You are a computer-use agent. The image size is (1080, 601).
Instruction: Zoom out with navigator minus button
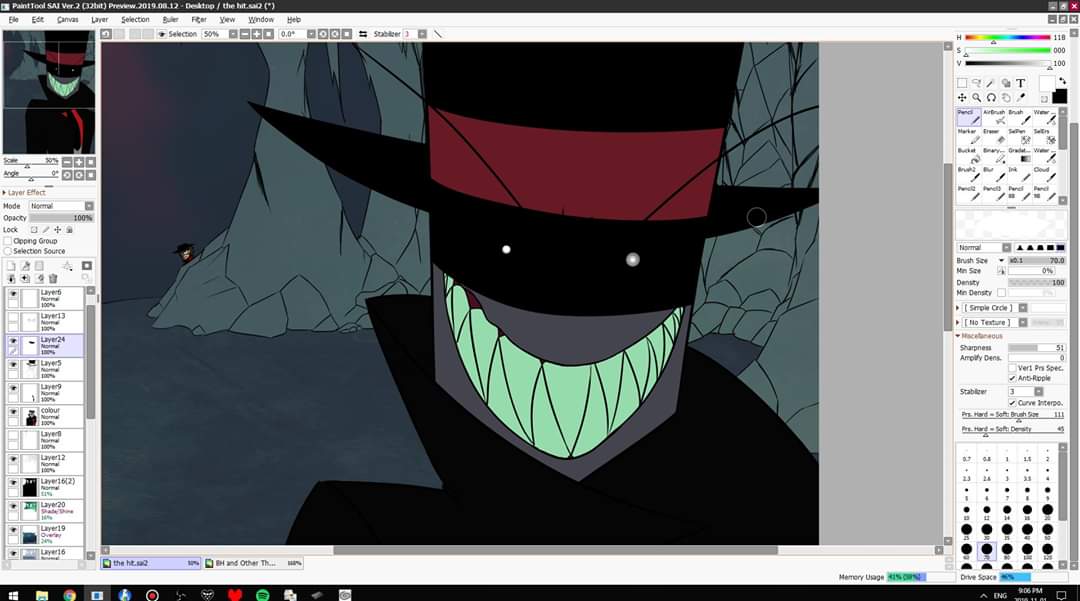[x=67, y=162]
